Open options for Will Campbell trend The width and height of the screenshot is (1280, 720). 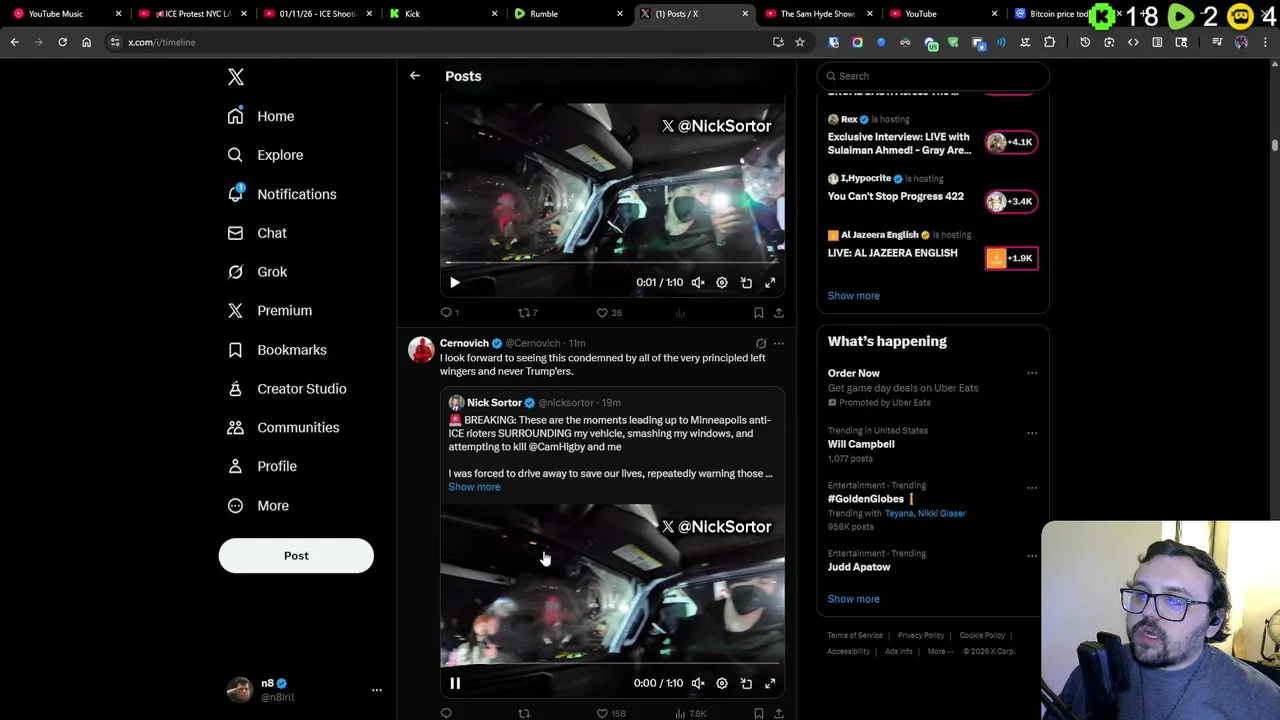pos(1032,432)
